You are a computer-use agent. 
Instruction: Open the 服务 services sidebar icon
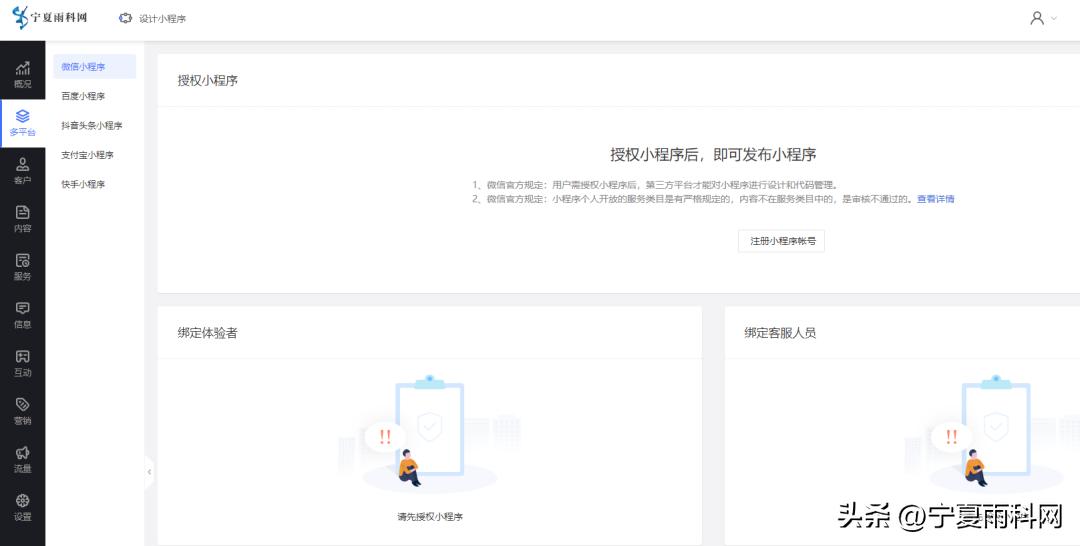[22, 267]
